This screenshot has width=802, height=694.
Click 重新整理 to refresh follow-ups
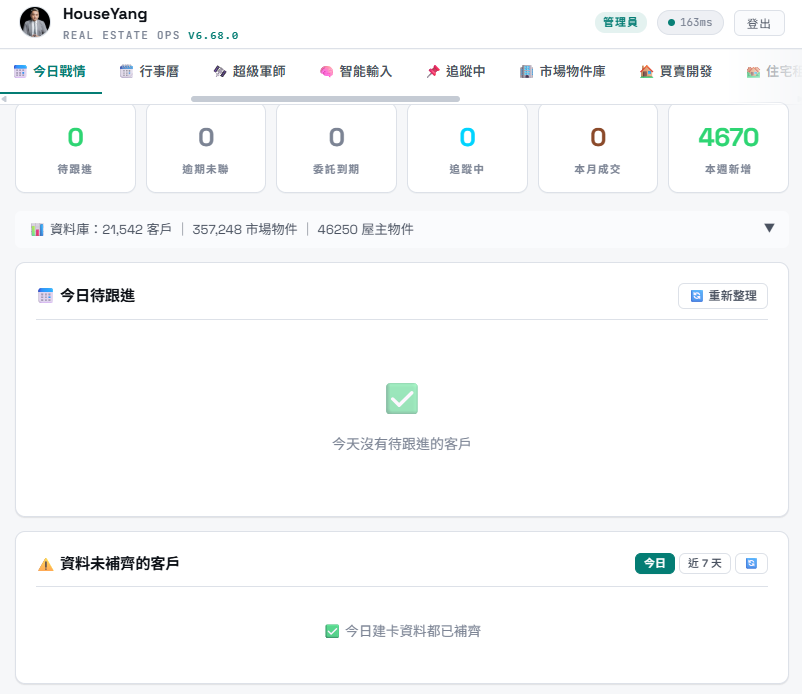(x=723, y=296)
